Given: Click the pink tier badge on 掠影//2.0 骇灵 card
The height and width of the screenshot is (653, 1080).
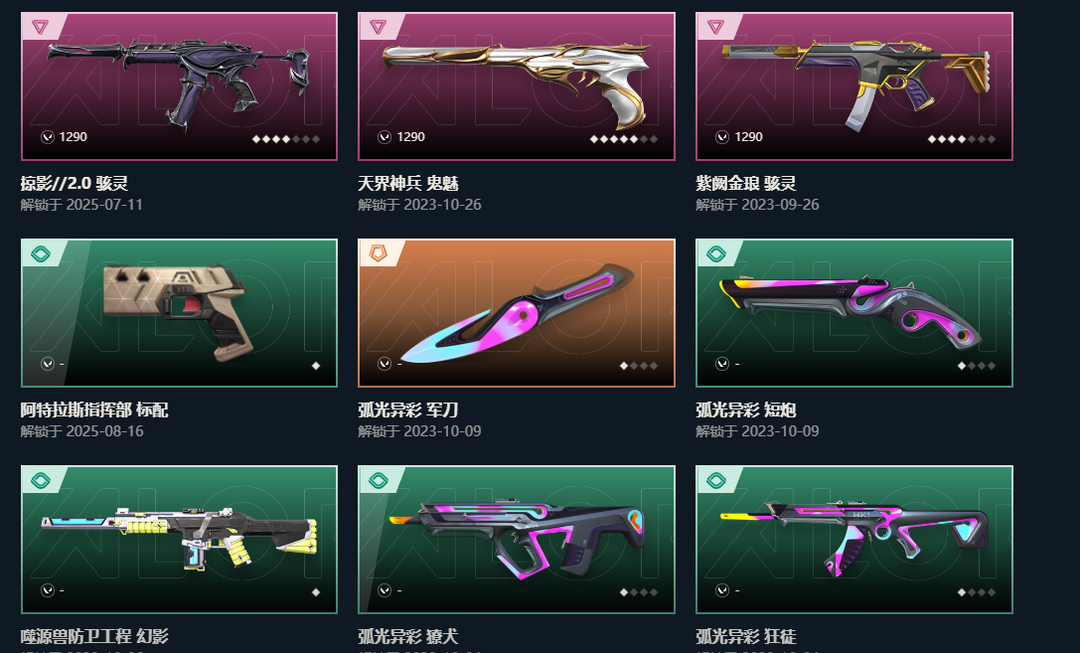Looking at the screenshot, I should tap(40, 27).
